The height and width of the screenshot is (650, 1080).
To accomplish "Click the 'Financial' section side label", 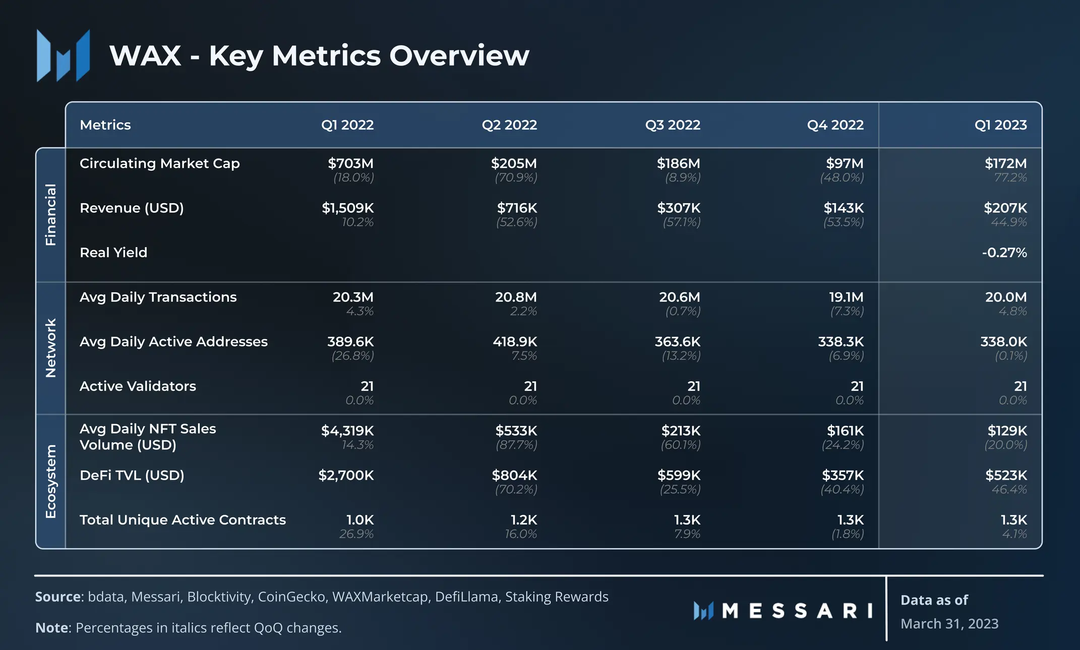I will (x=50, y=214).
